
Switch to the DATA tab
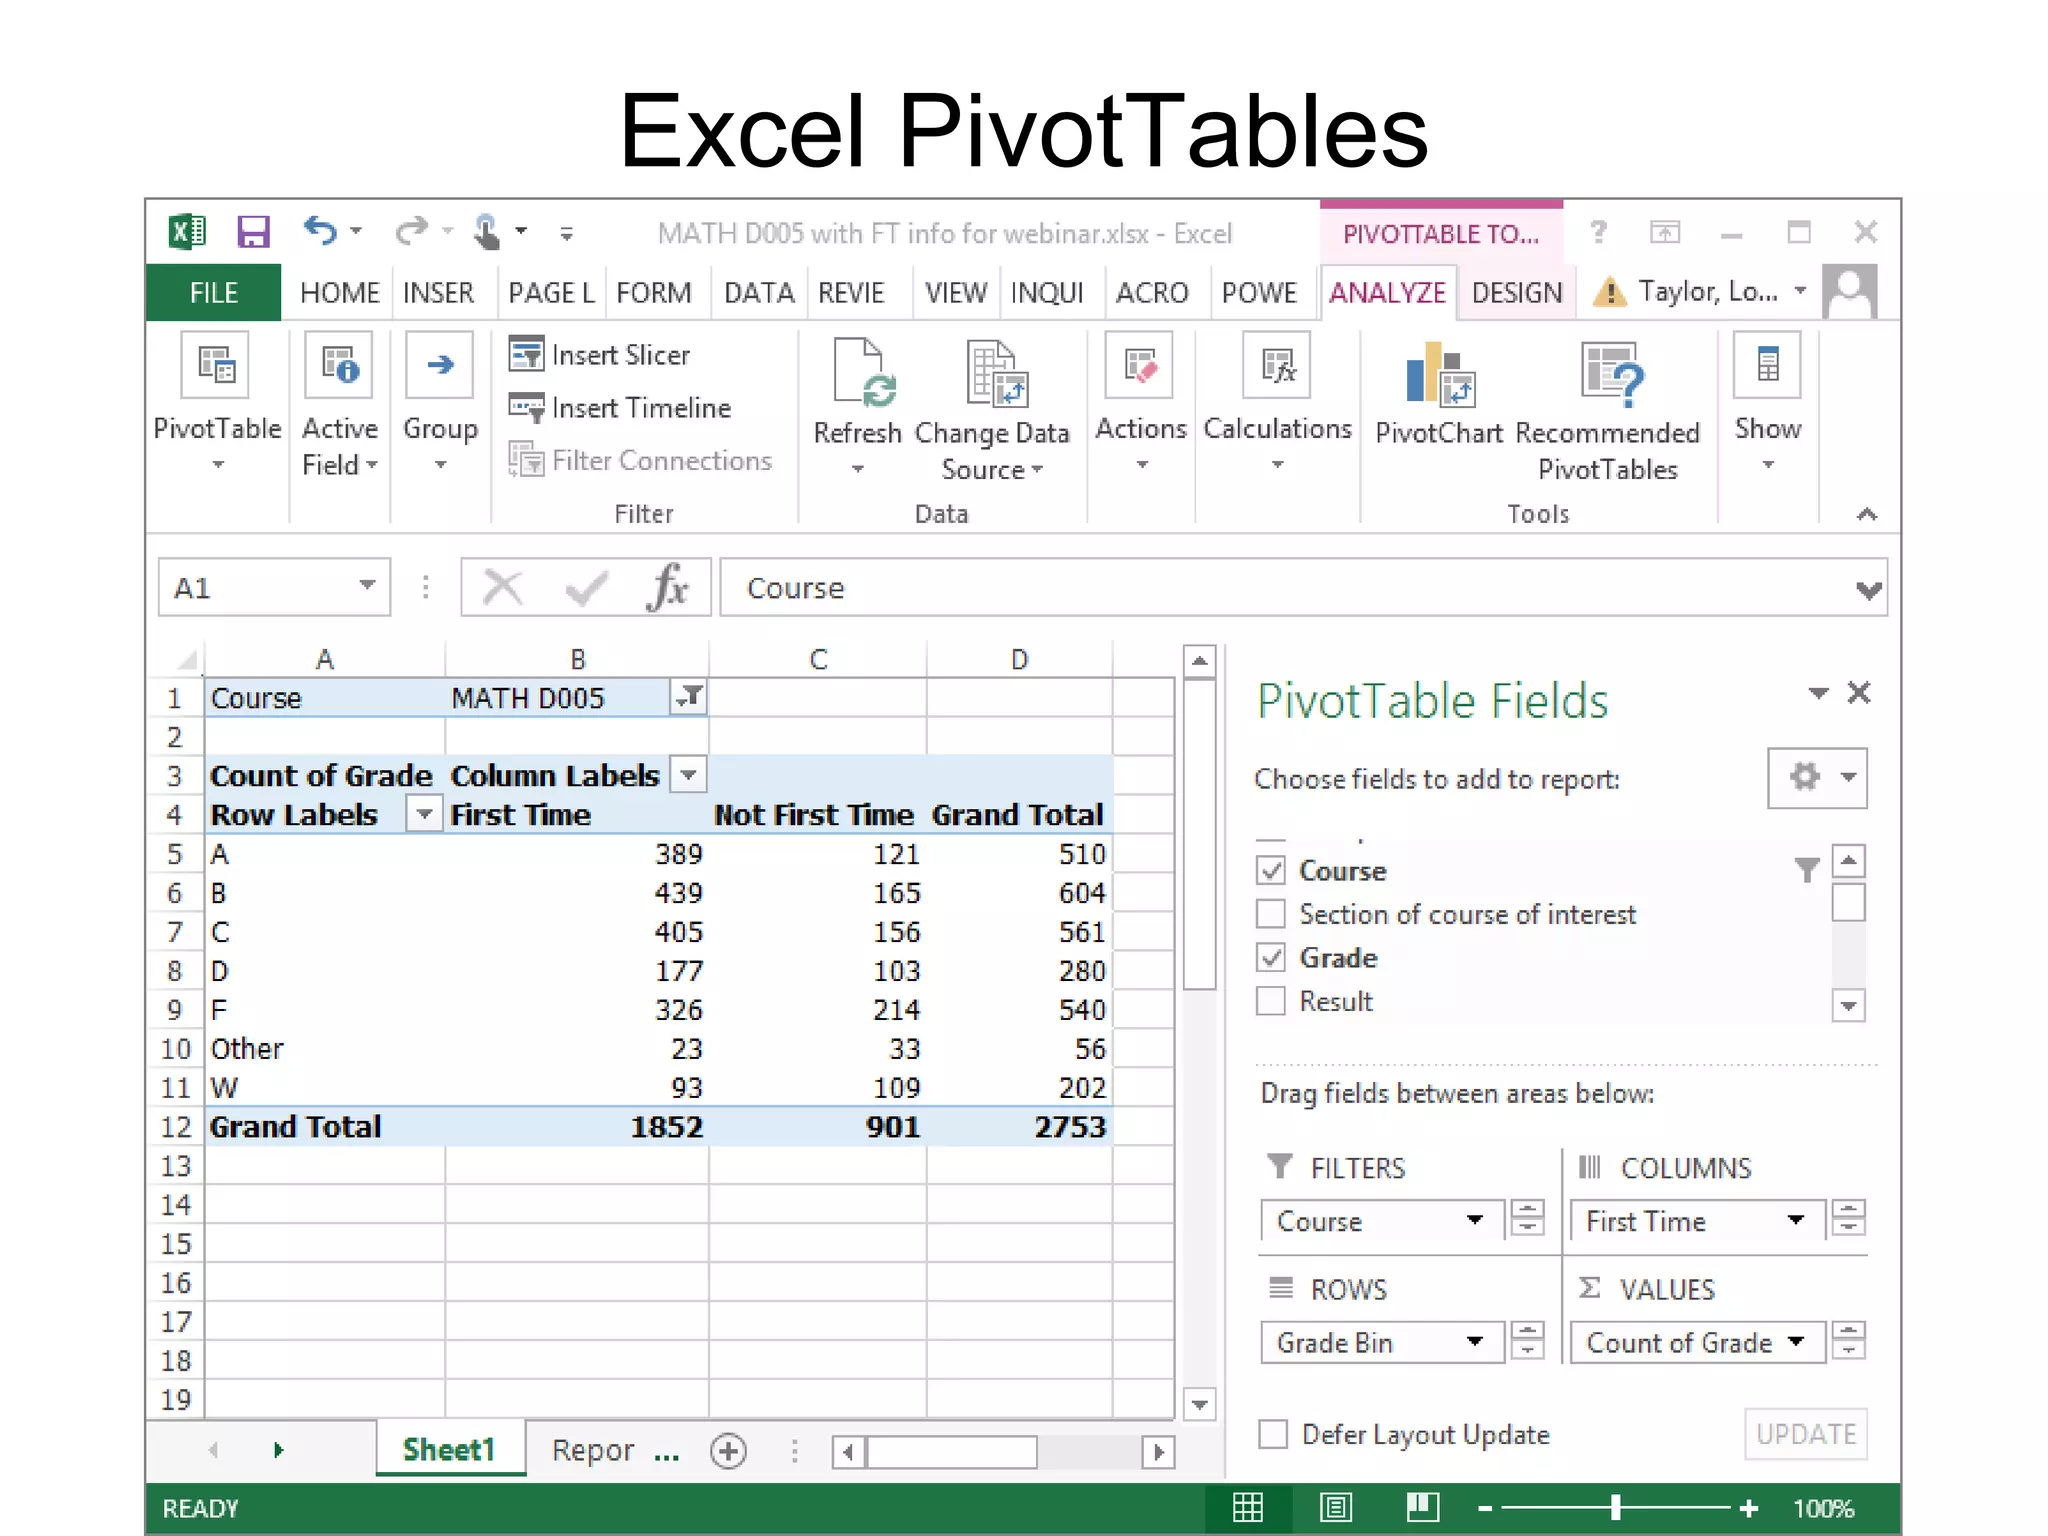pyautogui.click(x=758, y=292)
